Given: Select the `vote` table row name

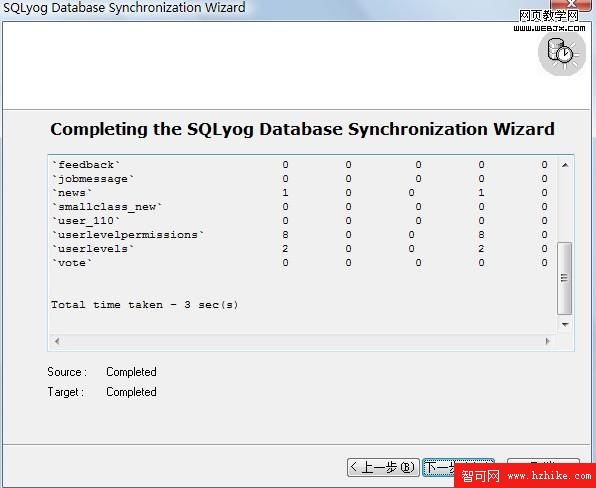Looking at the screenshot, I should (72, 263).
